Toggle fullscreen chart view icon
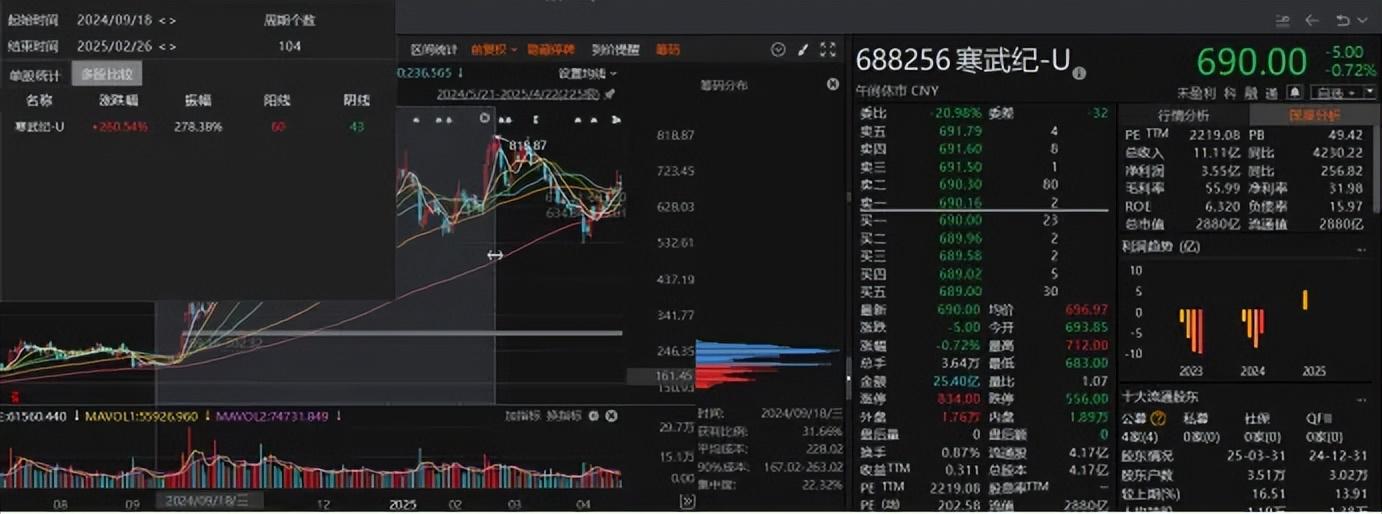This screenshot has height=514, width=1382. [827, 50]
